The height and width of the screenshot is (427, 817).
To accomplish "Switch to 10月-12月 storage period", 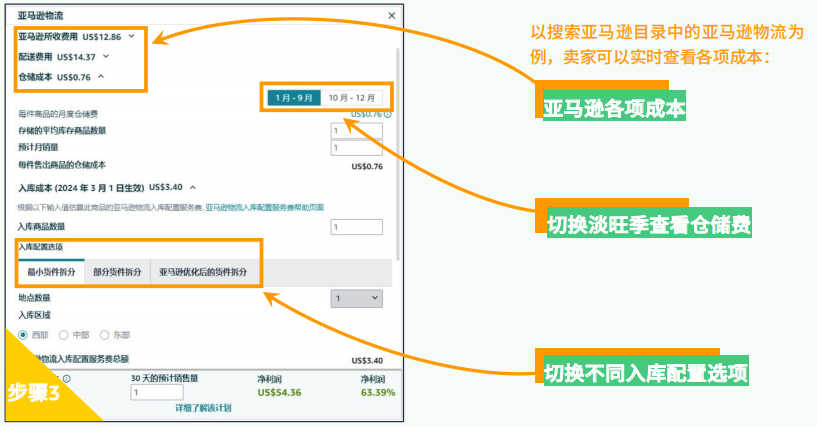I will (x=351, y=98).
